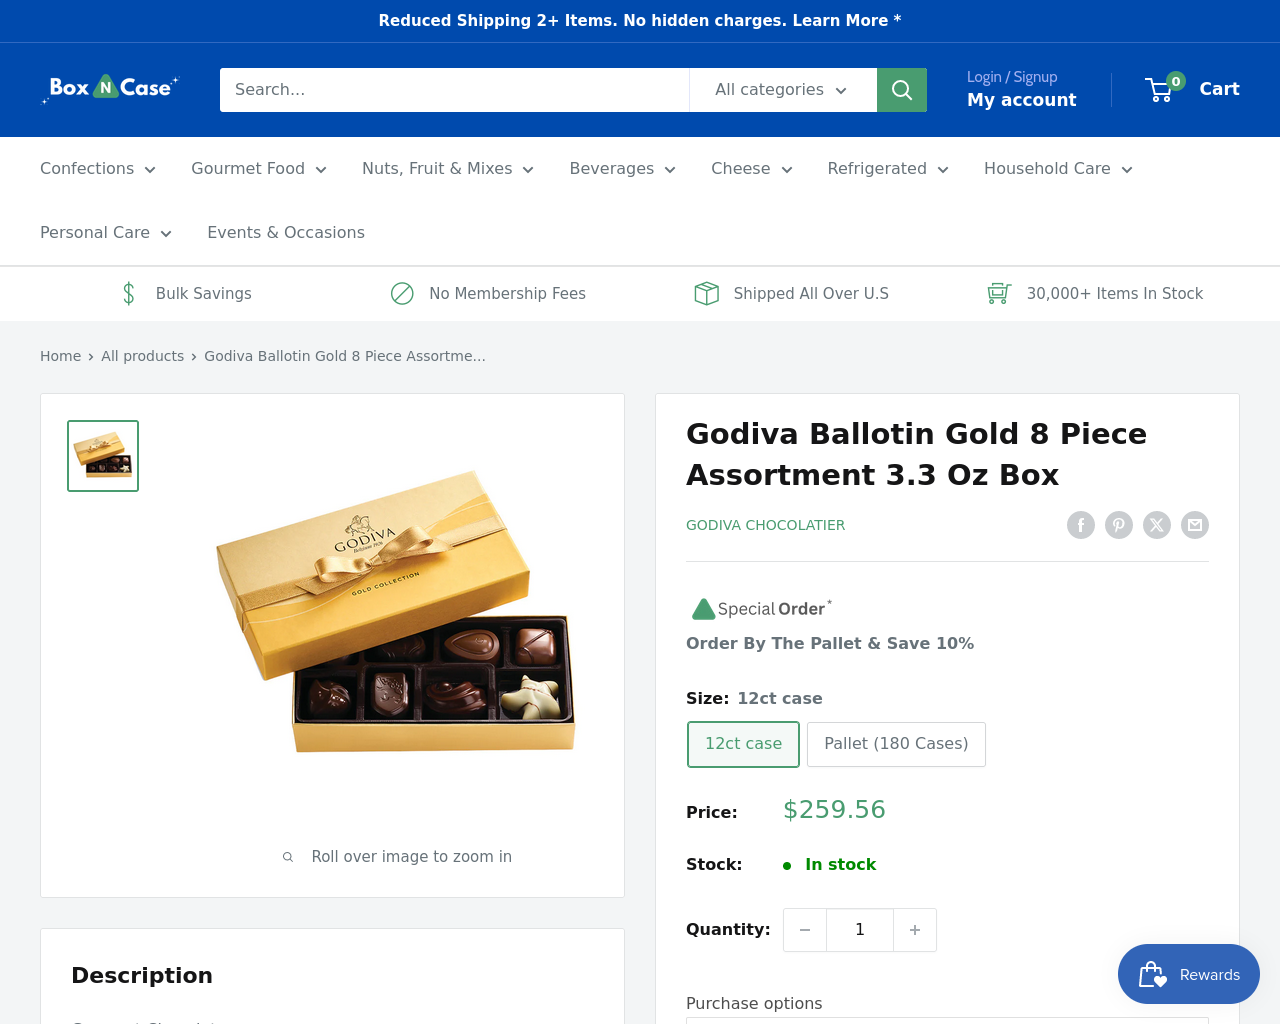Open GODIVA CHOCOLATIER brand link
The image size is (1280, 1024).
(x=765, y=525)
